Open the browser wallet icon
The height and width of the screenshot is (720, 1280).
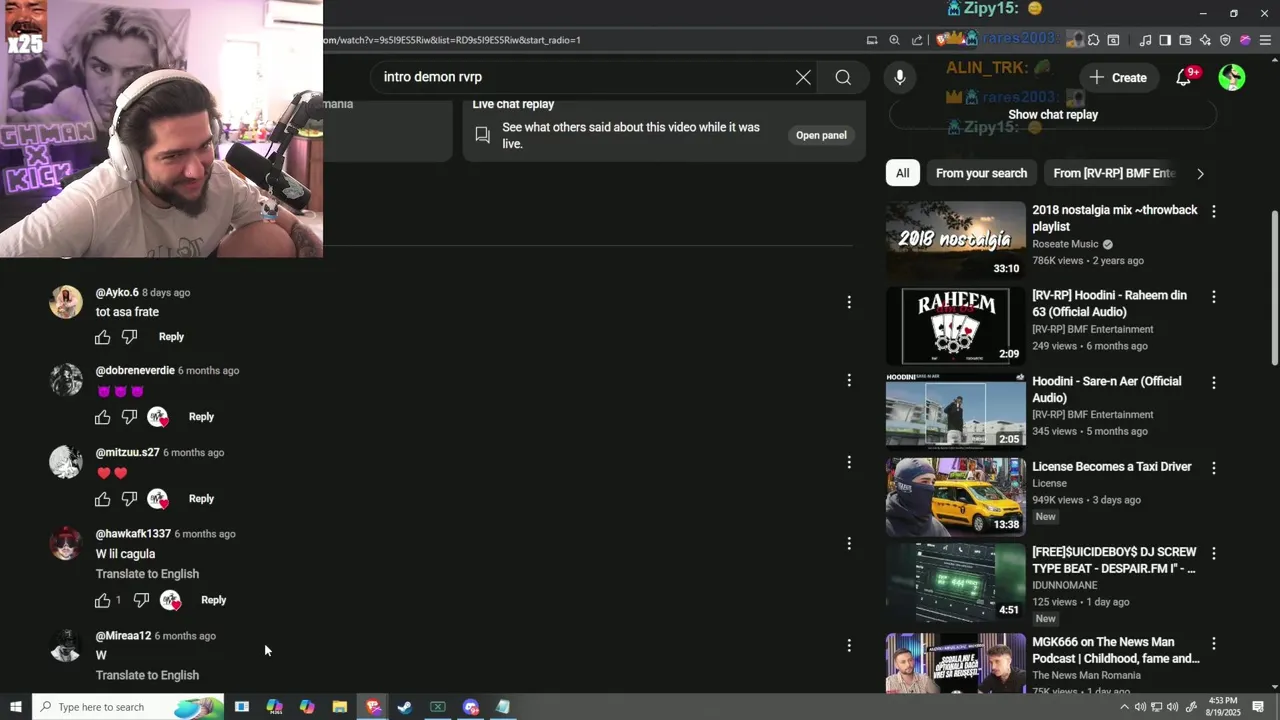click(1185, 40)
